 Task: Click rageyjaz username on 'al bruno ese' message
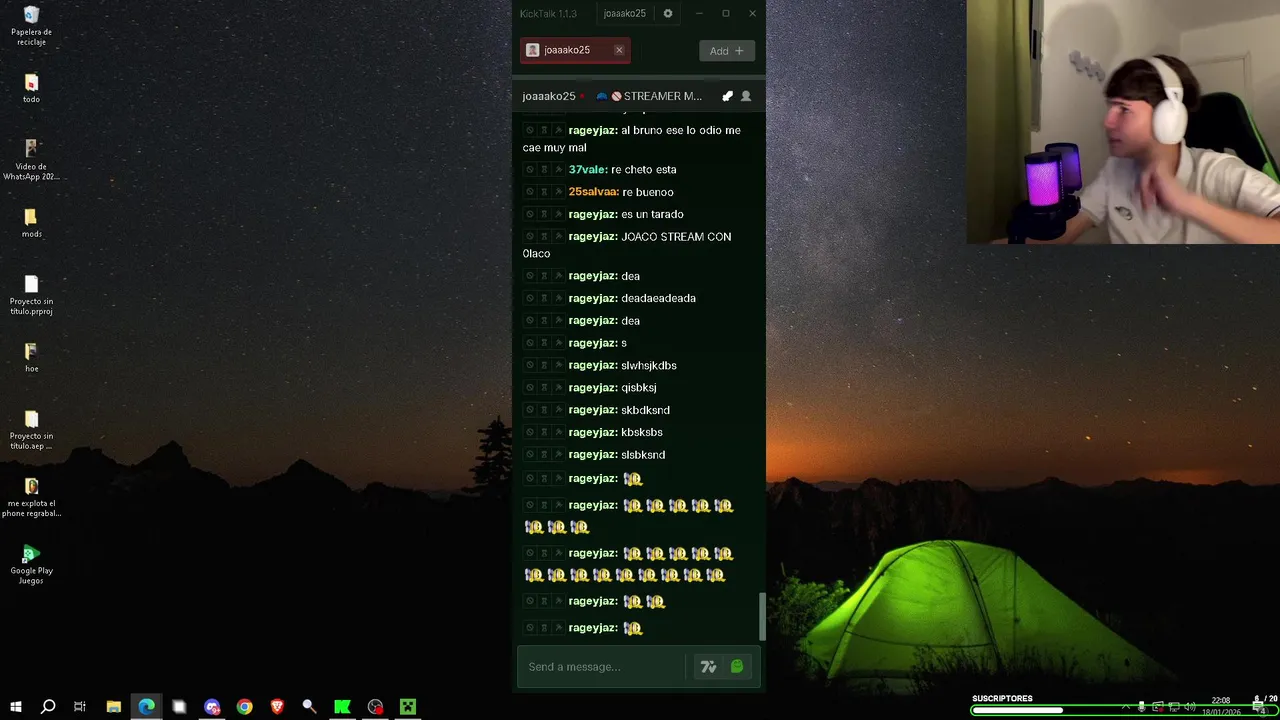pyautogui.click(x=593, y=131)
